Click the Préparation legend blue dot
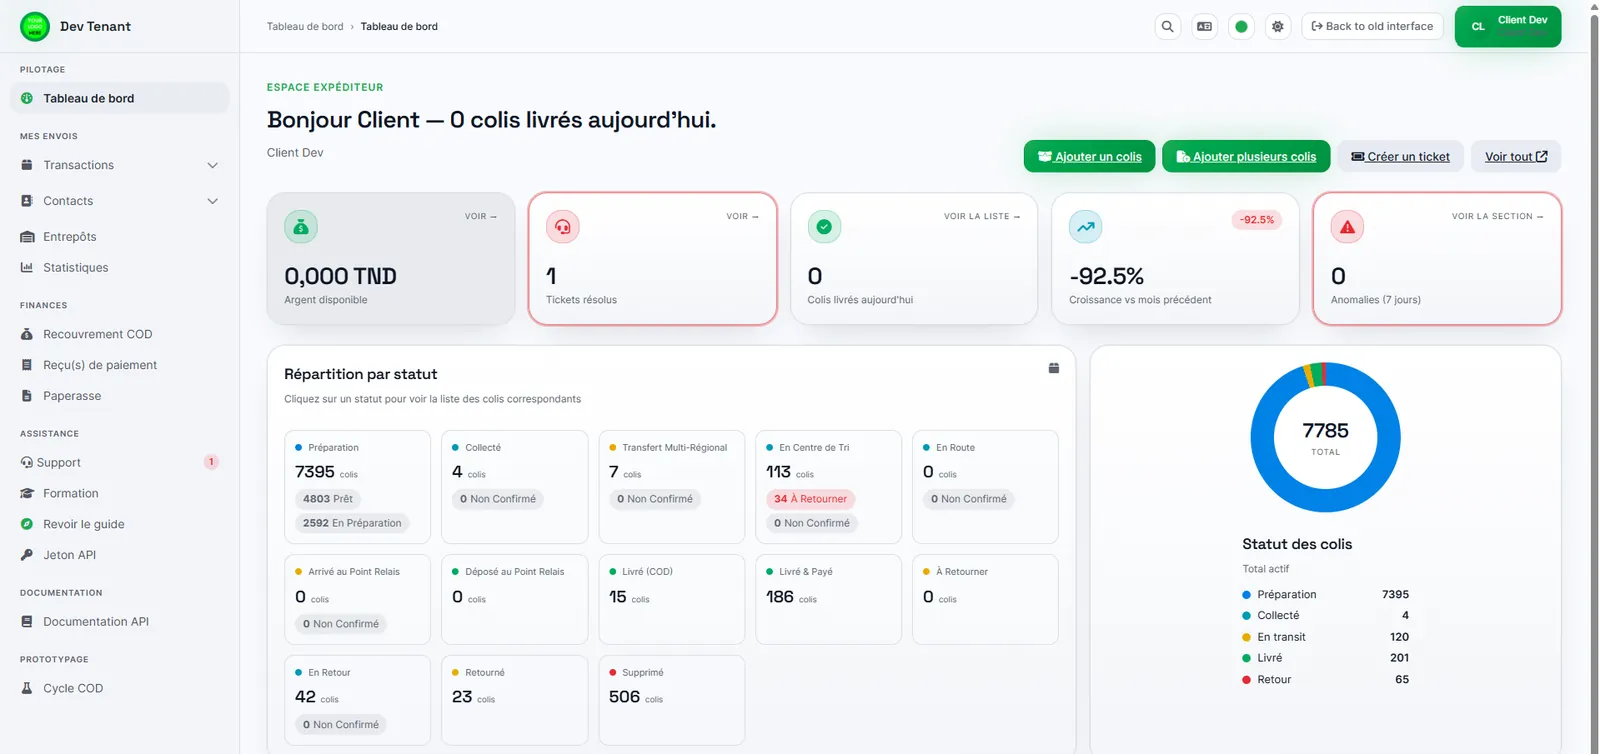Viewport: 1600px width, 754px height. pos(1246,595)
